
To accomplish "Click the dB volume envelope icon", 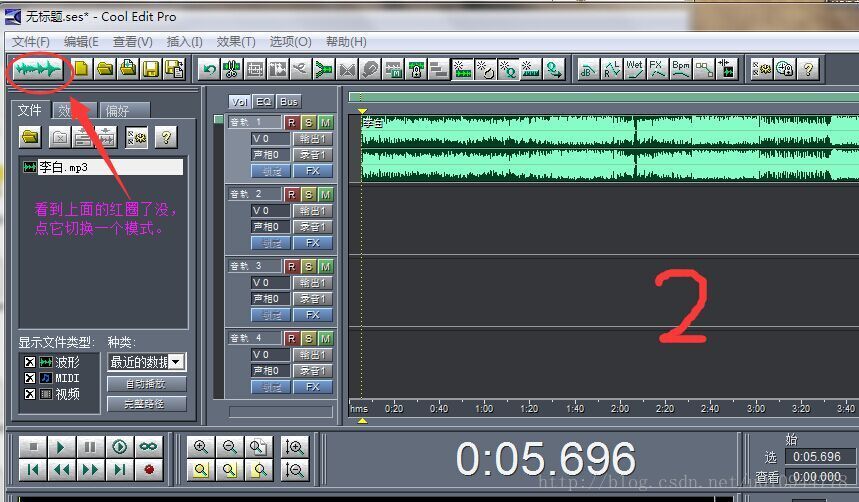I will [588, 70].
